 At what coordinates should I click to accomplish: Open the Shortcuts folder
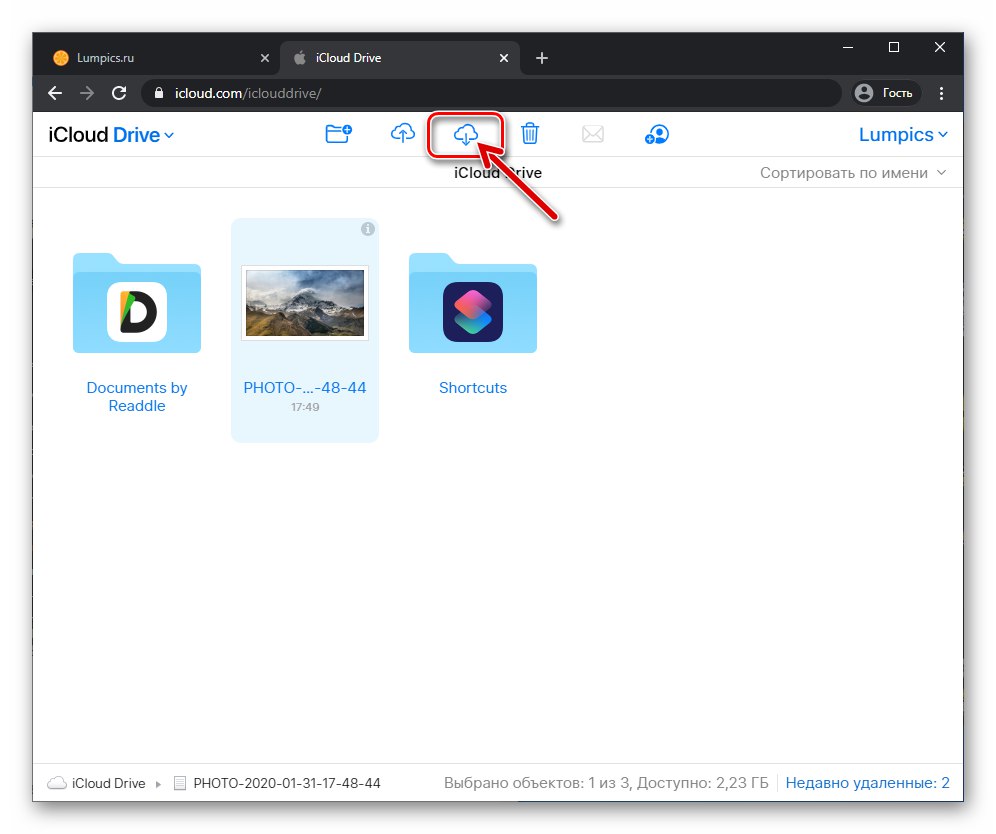[x=472, y=305]
